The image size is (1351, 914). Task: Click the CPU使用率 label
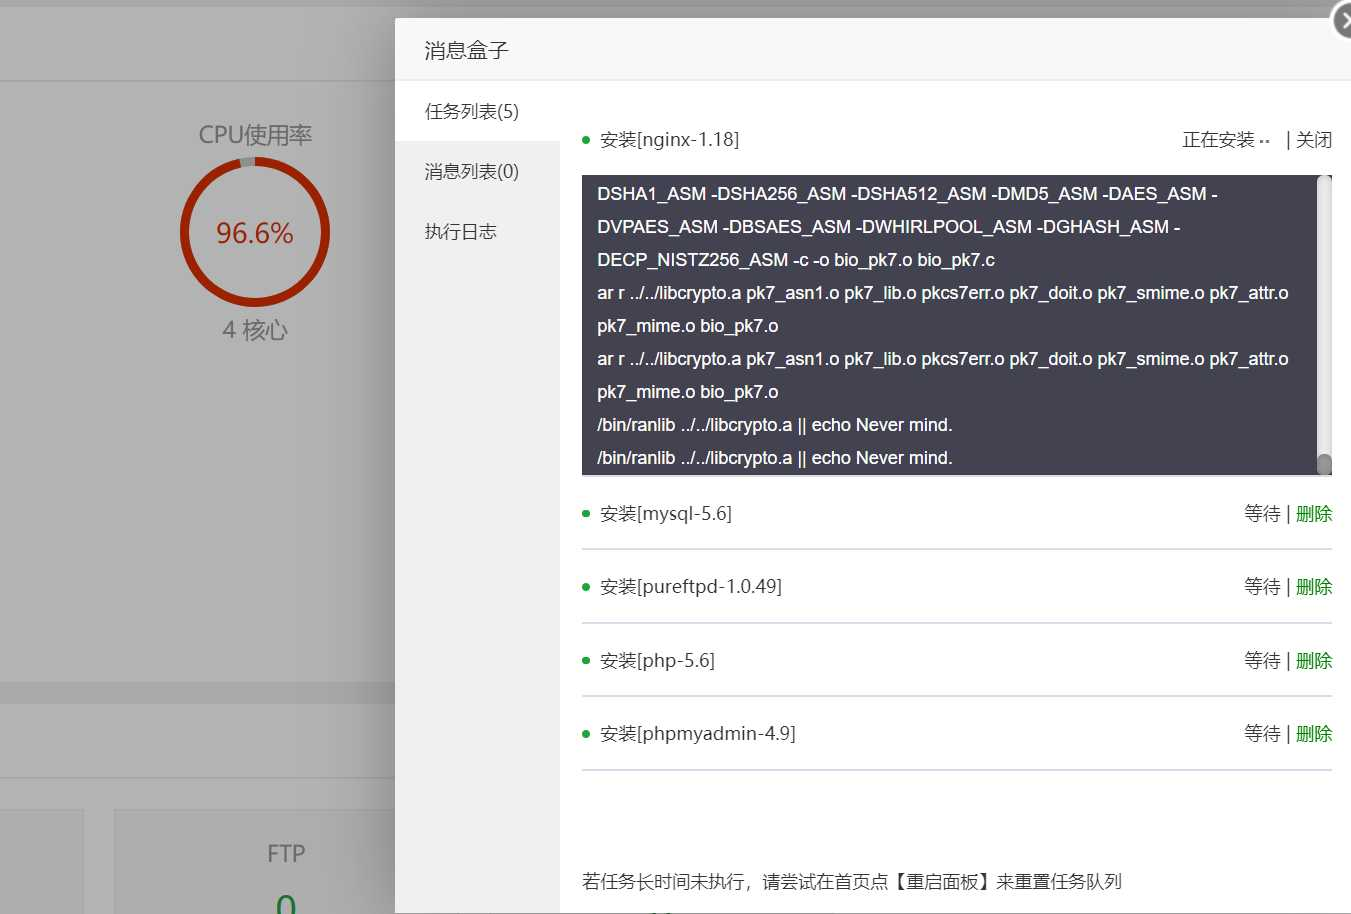click(255, 135)
